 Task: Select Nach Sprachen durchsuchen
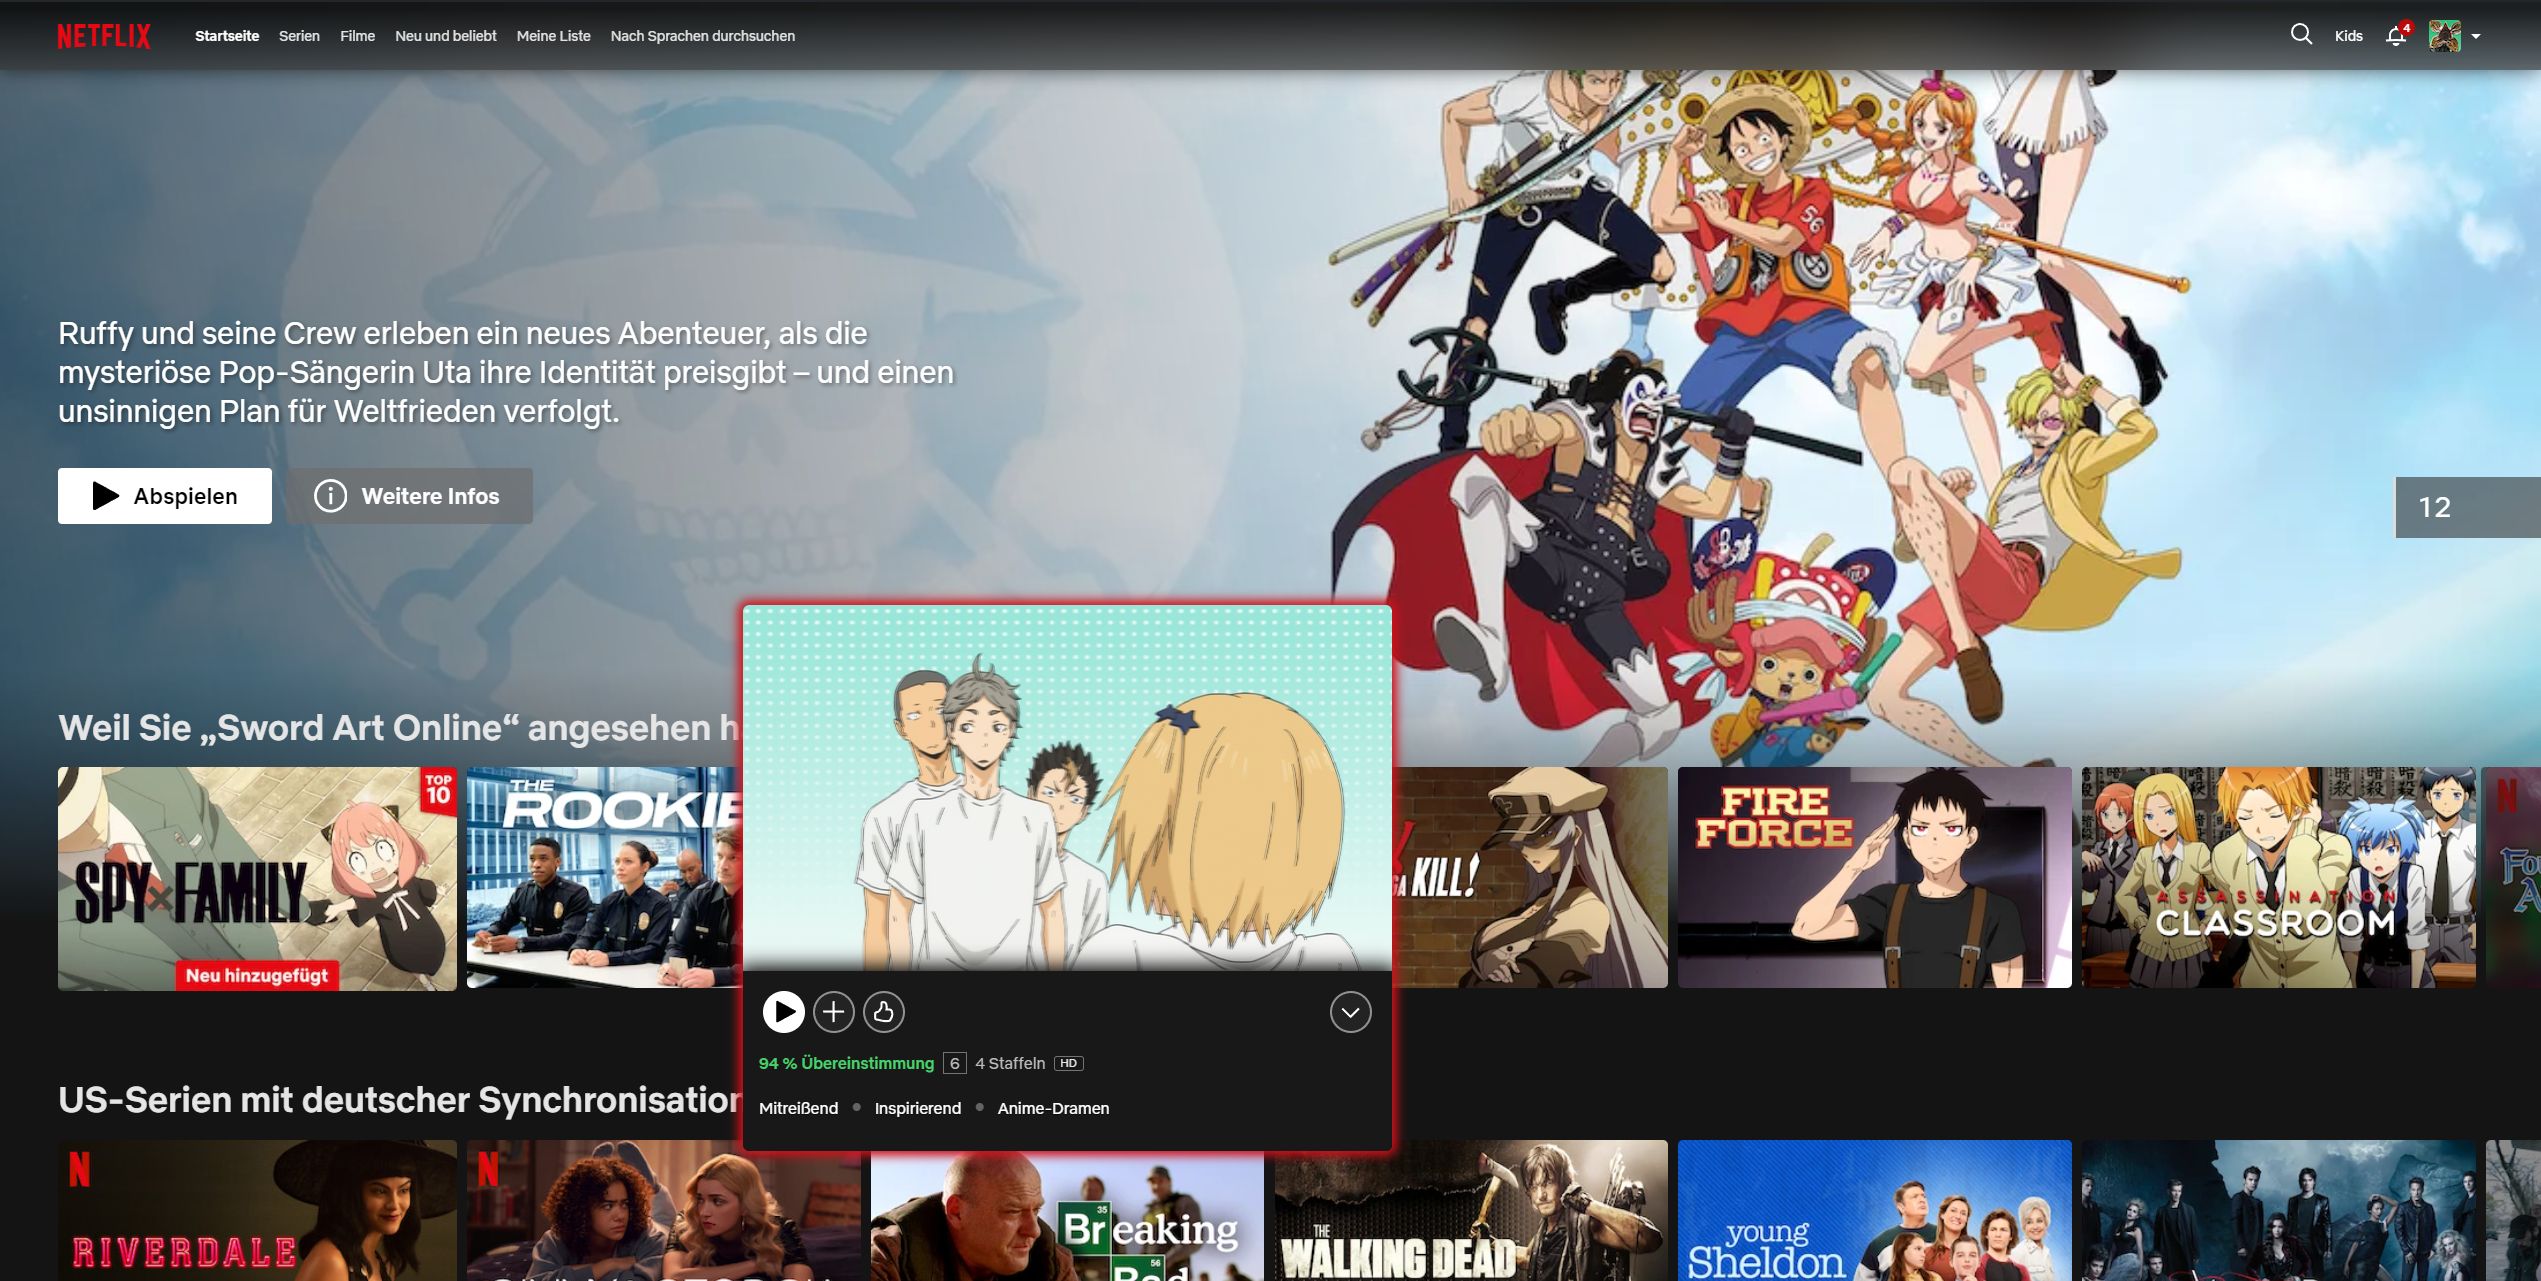click(x=702, y=36)
